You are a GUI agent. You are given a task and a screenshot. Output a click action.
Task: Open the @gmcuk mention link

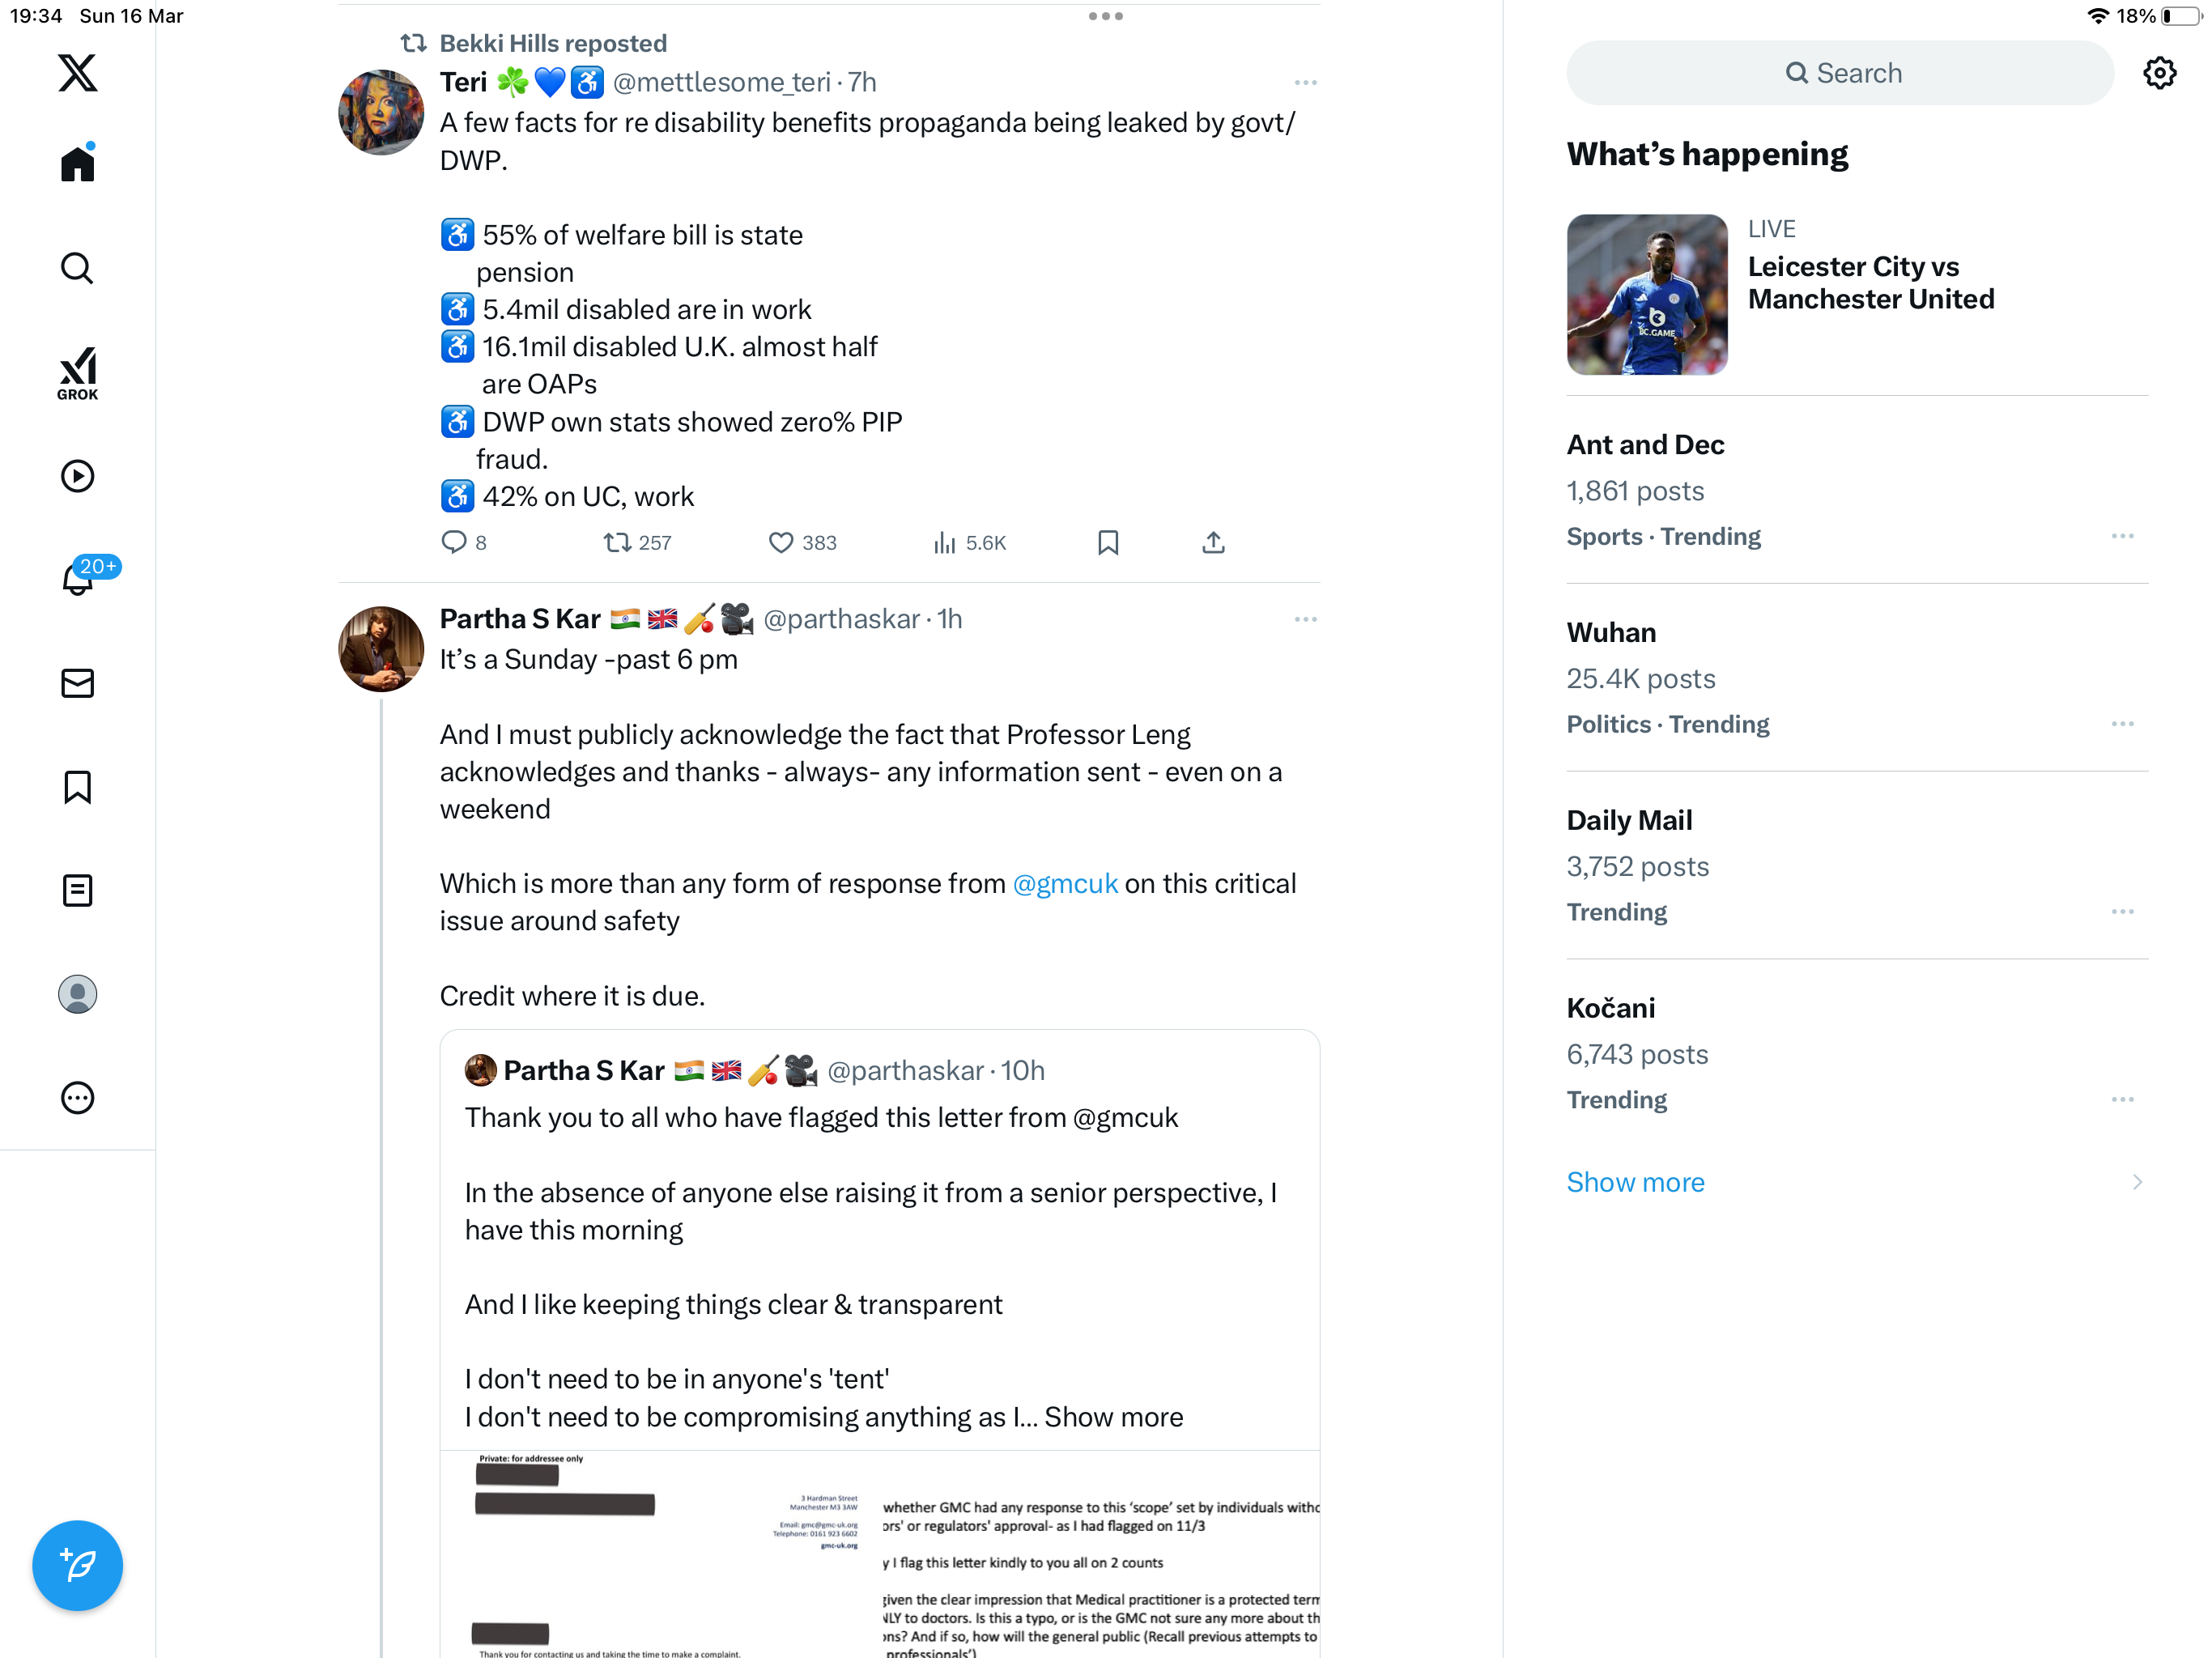[x=1065, y=883]
